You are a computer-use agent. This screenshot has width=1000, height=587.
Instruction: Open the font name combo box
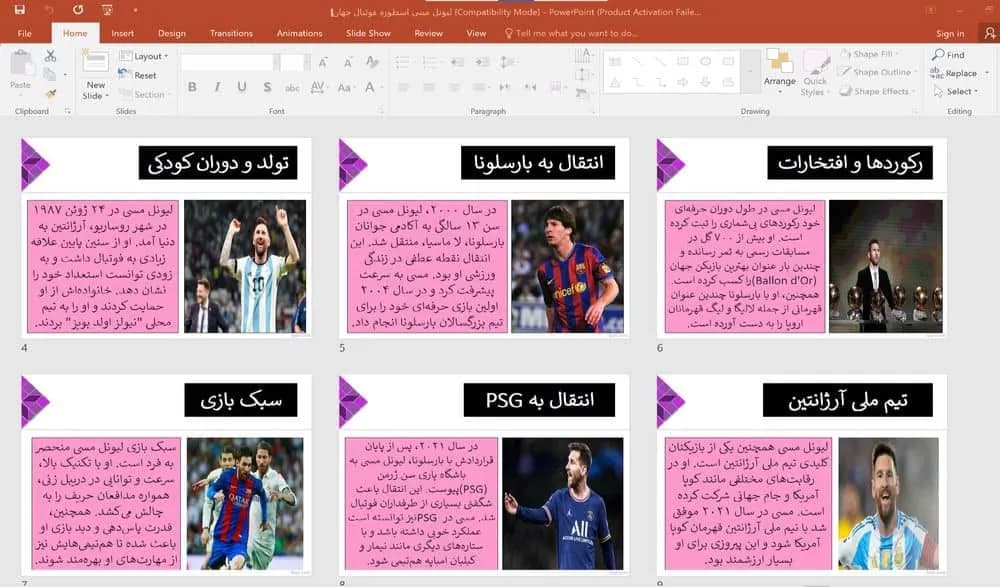tap(228, 62)
